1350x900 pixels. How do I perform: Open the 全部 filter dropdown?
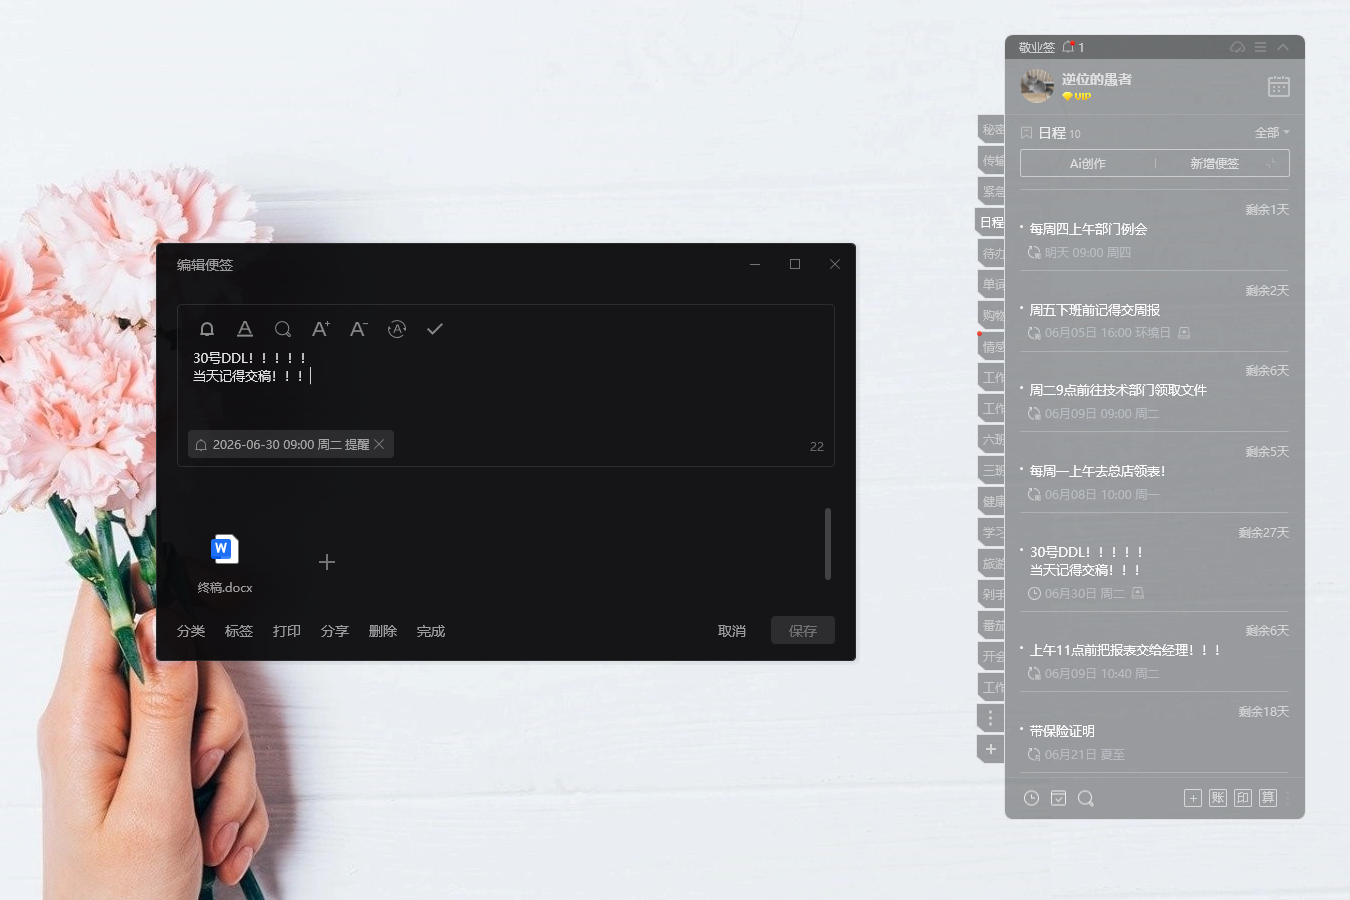(1272, 132)
